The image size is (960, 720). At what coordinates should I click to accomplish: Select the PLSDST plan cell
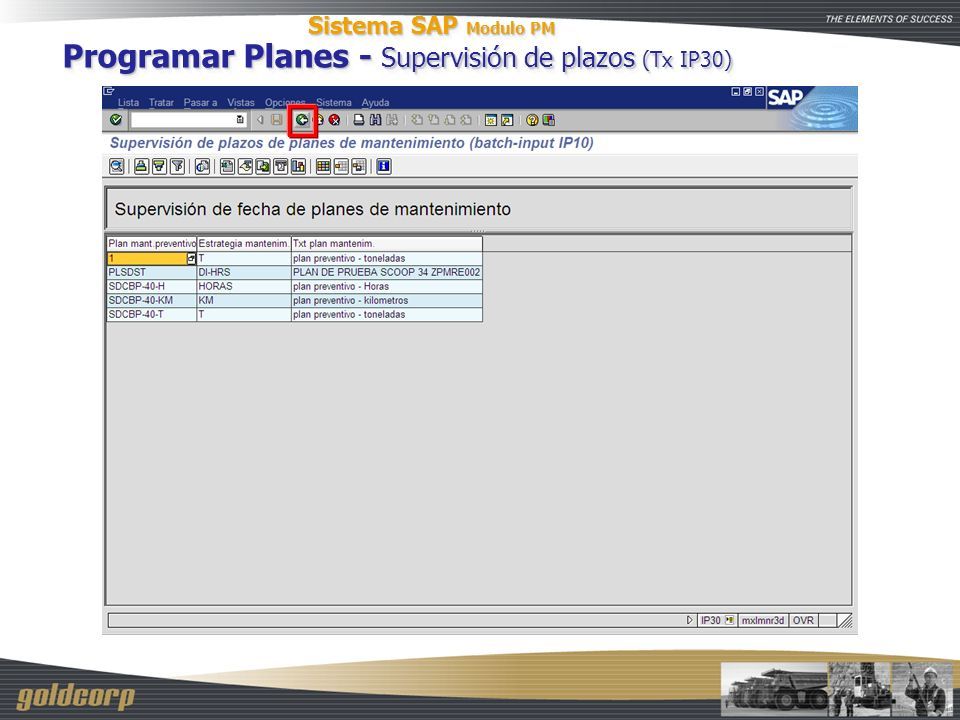coord(152,272)
